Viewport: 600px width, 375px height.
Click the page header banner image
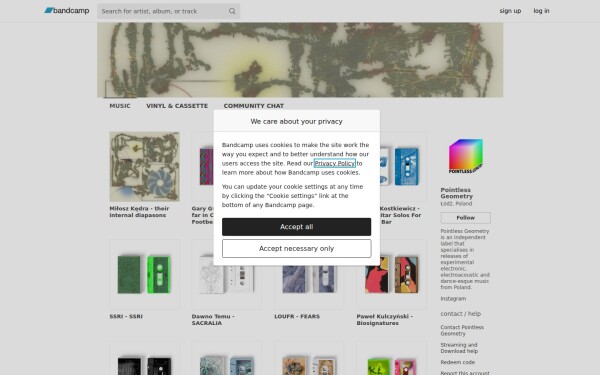(x=300, y=60)
